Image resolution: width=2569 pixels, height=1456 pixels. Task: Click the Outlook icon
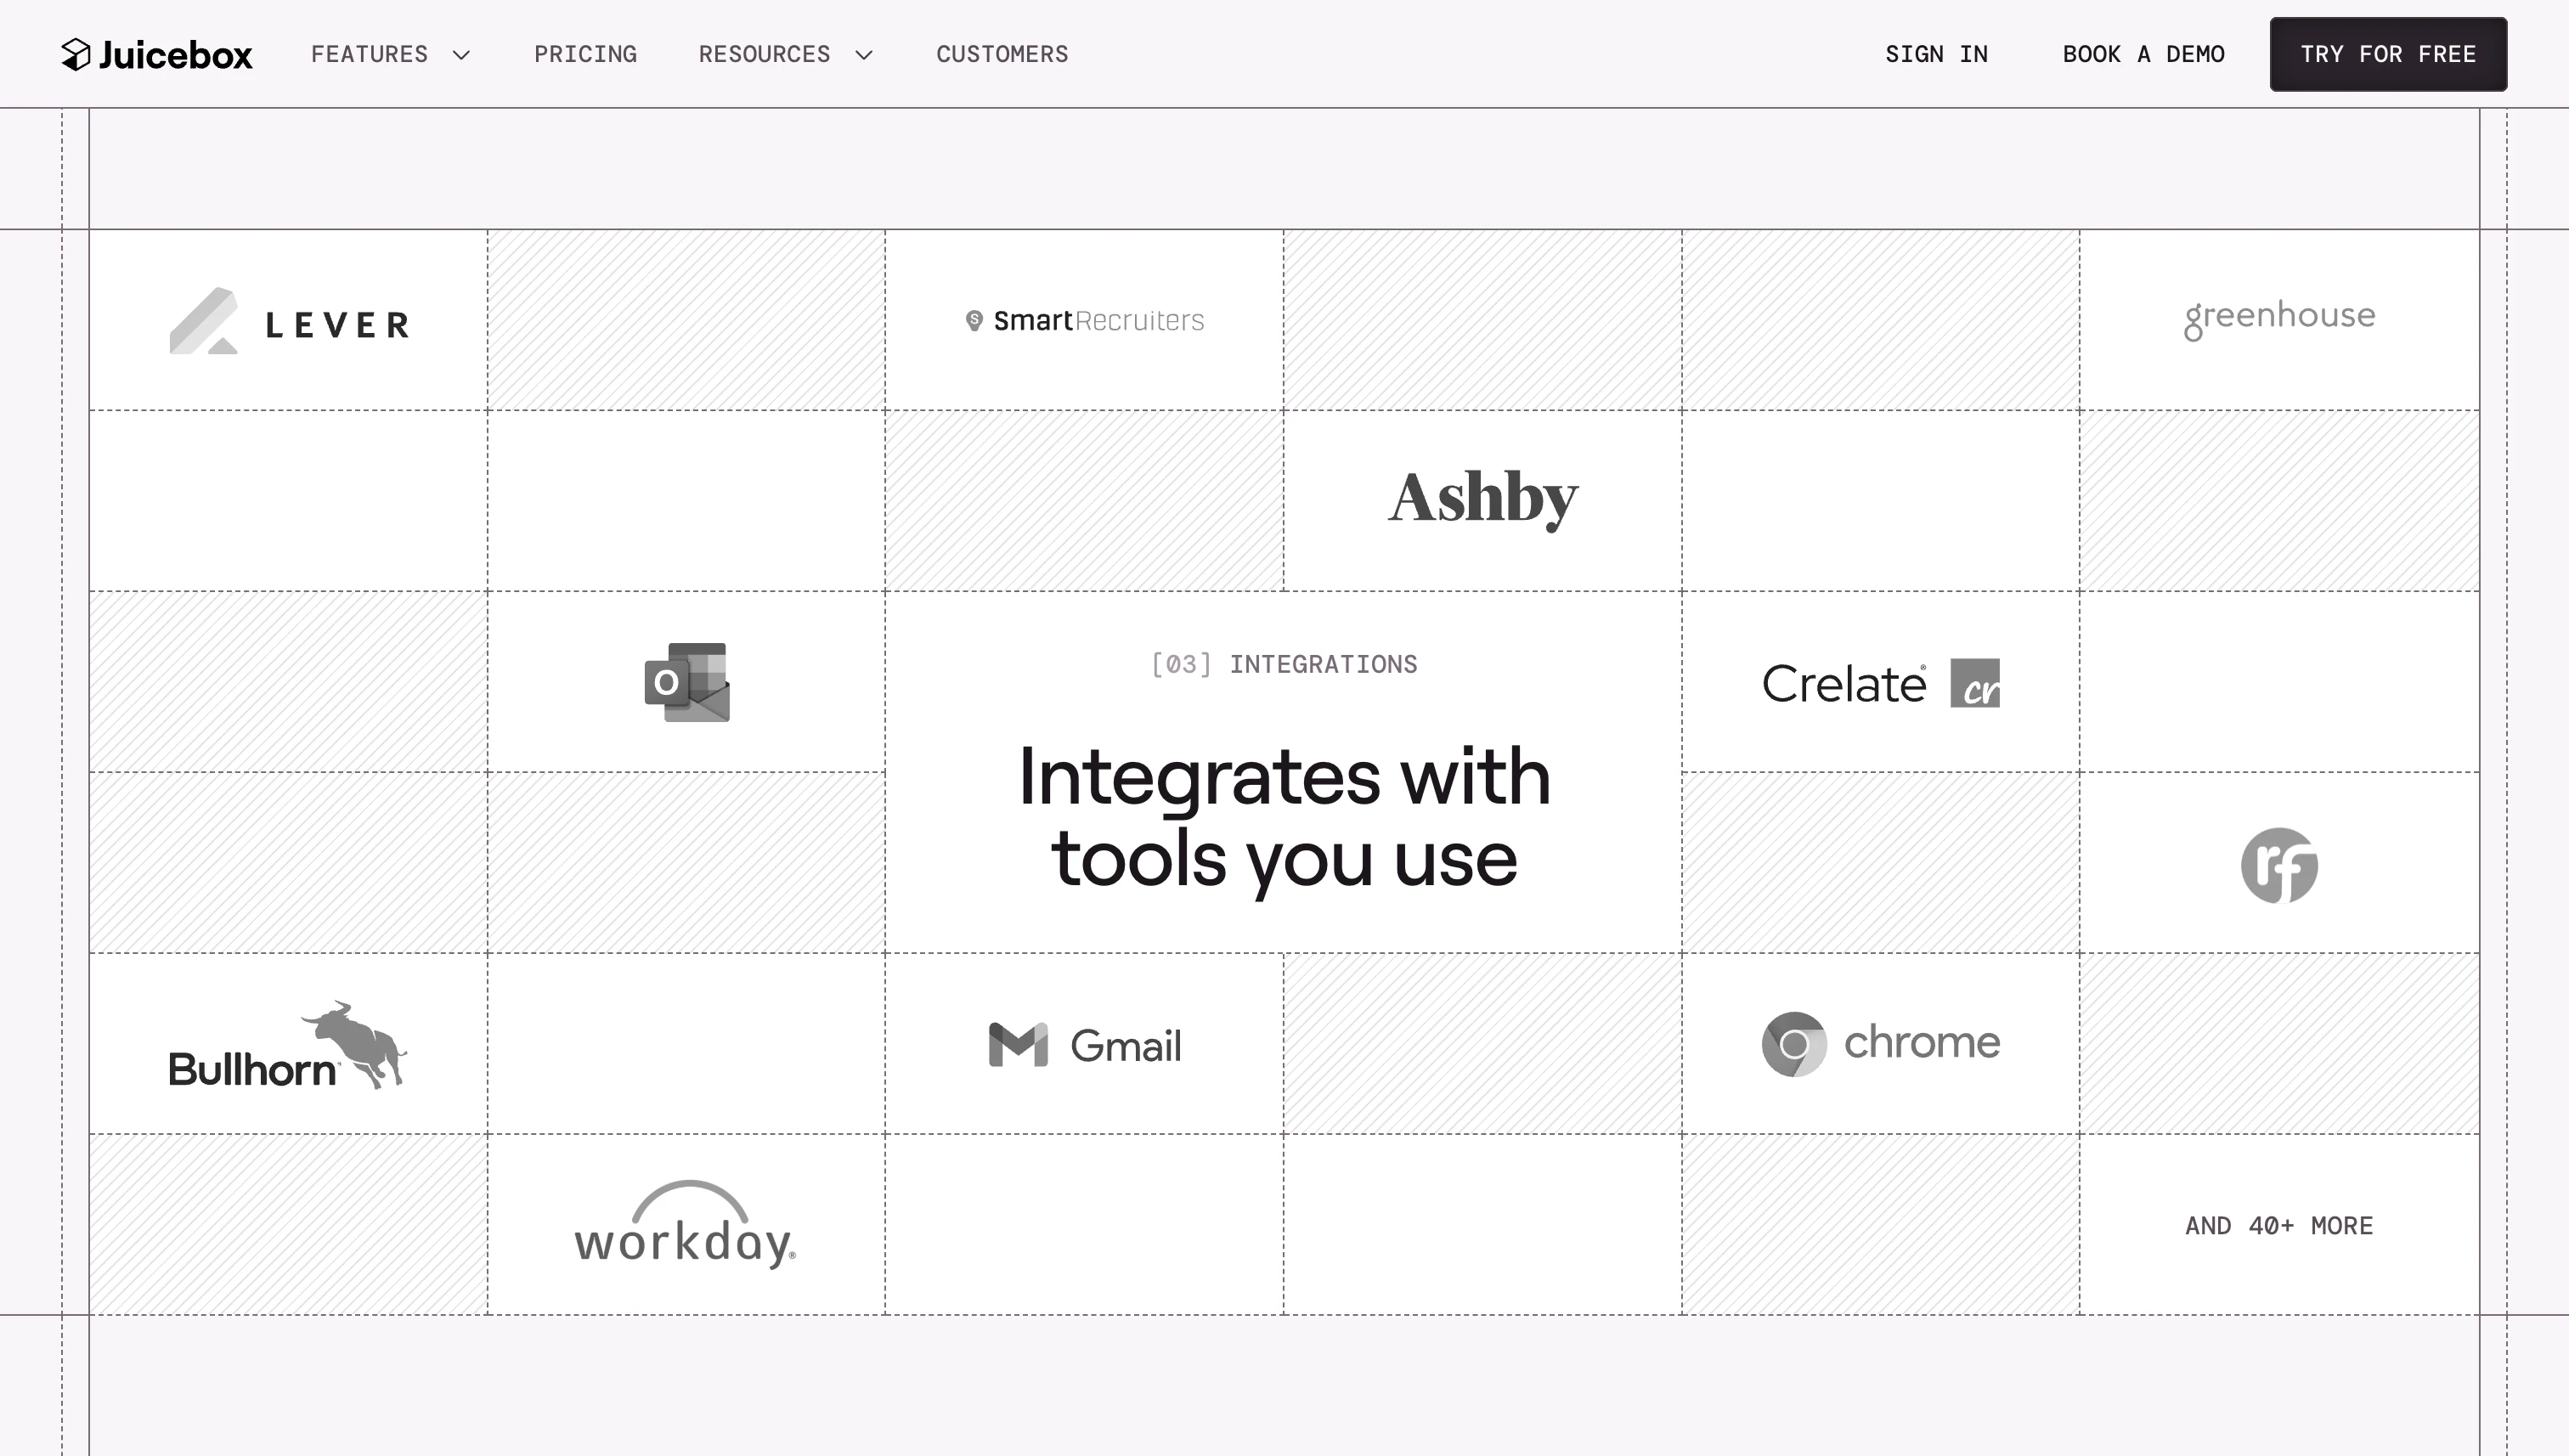click(x=687, y=682)
